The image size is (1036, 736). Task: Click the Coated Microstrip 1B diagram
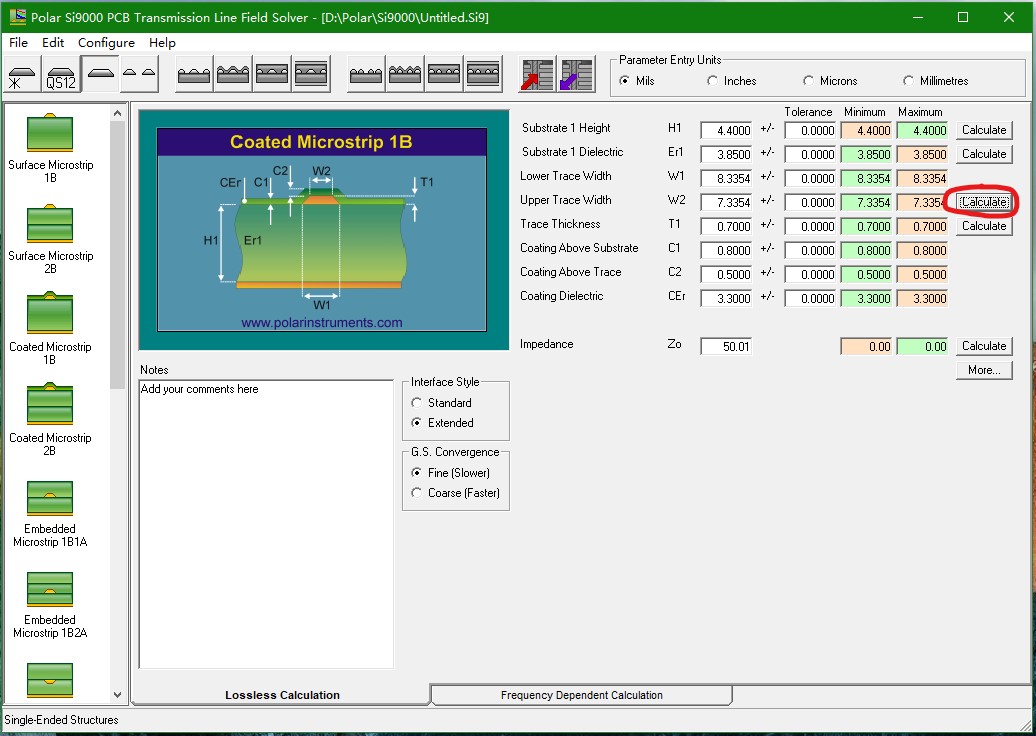[x=322, y=229]
